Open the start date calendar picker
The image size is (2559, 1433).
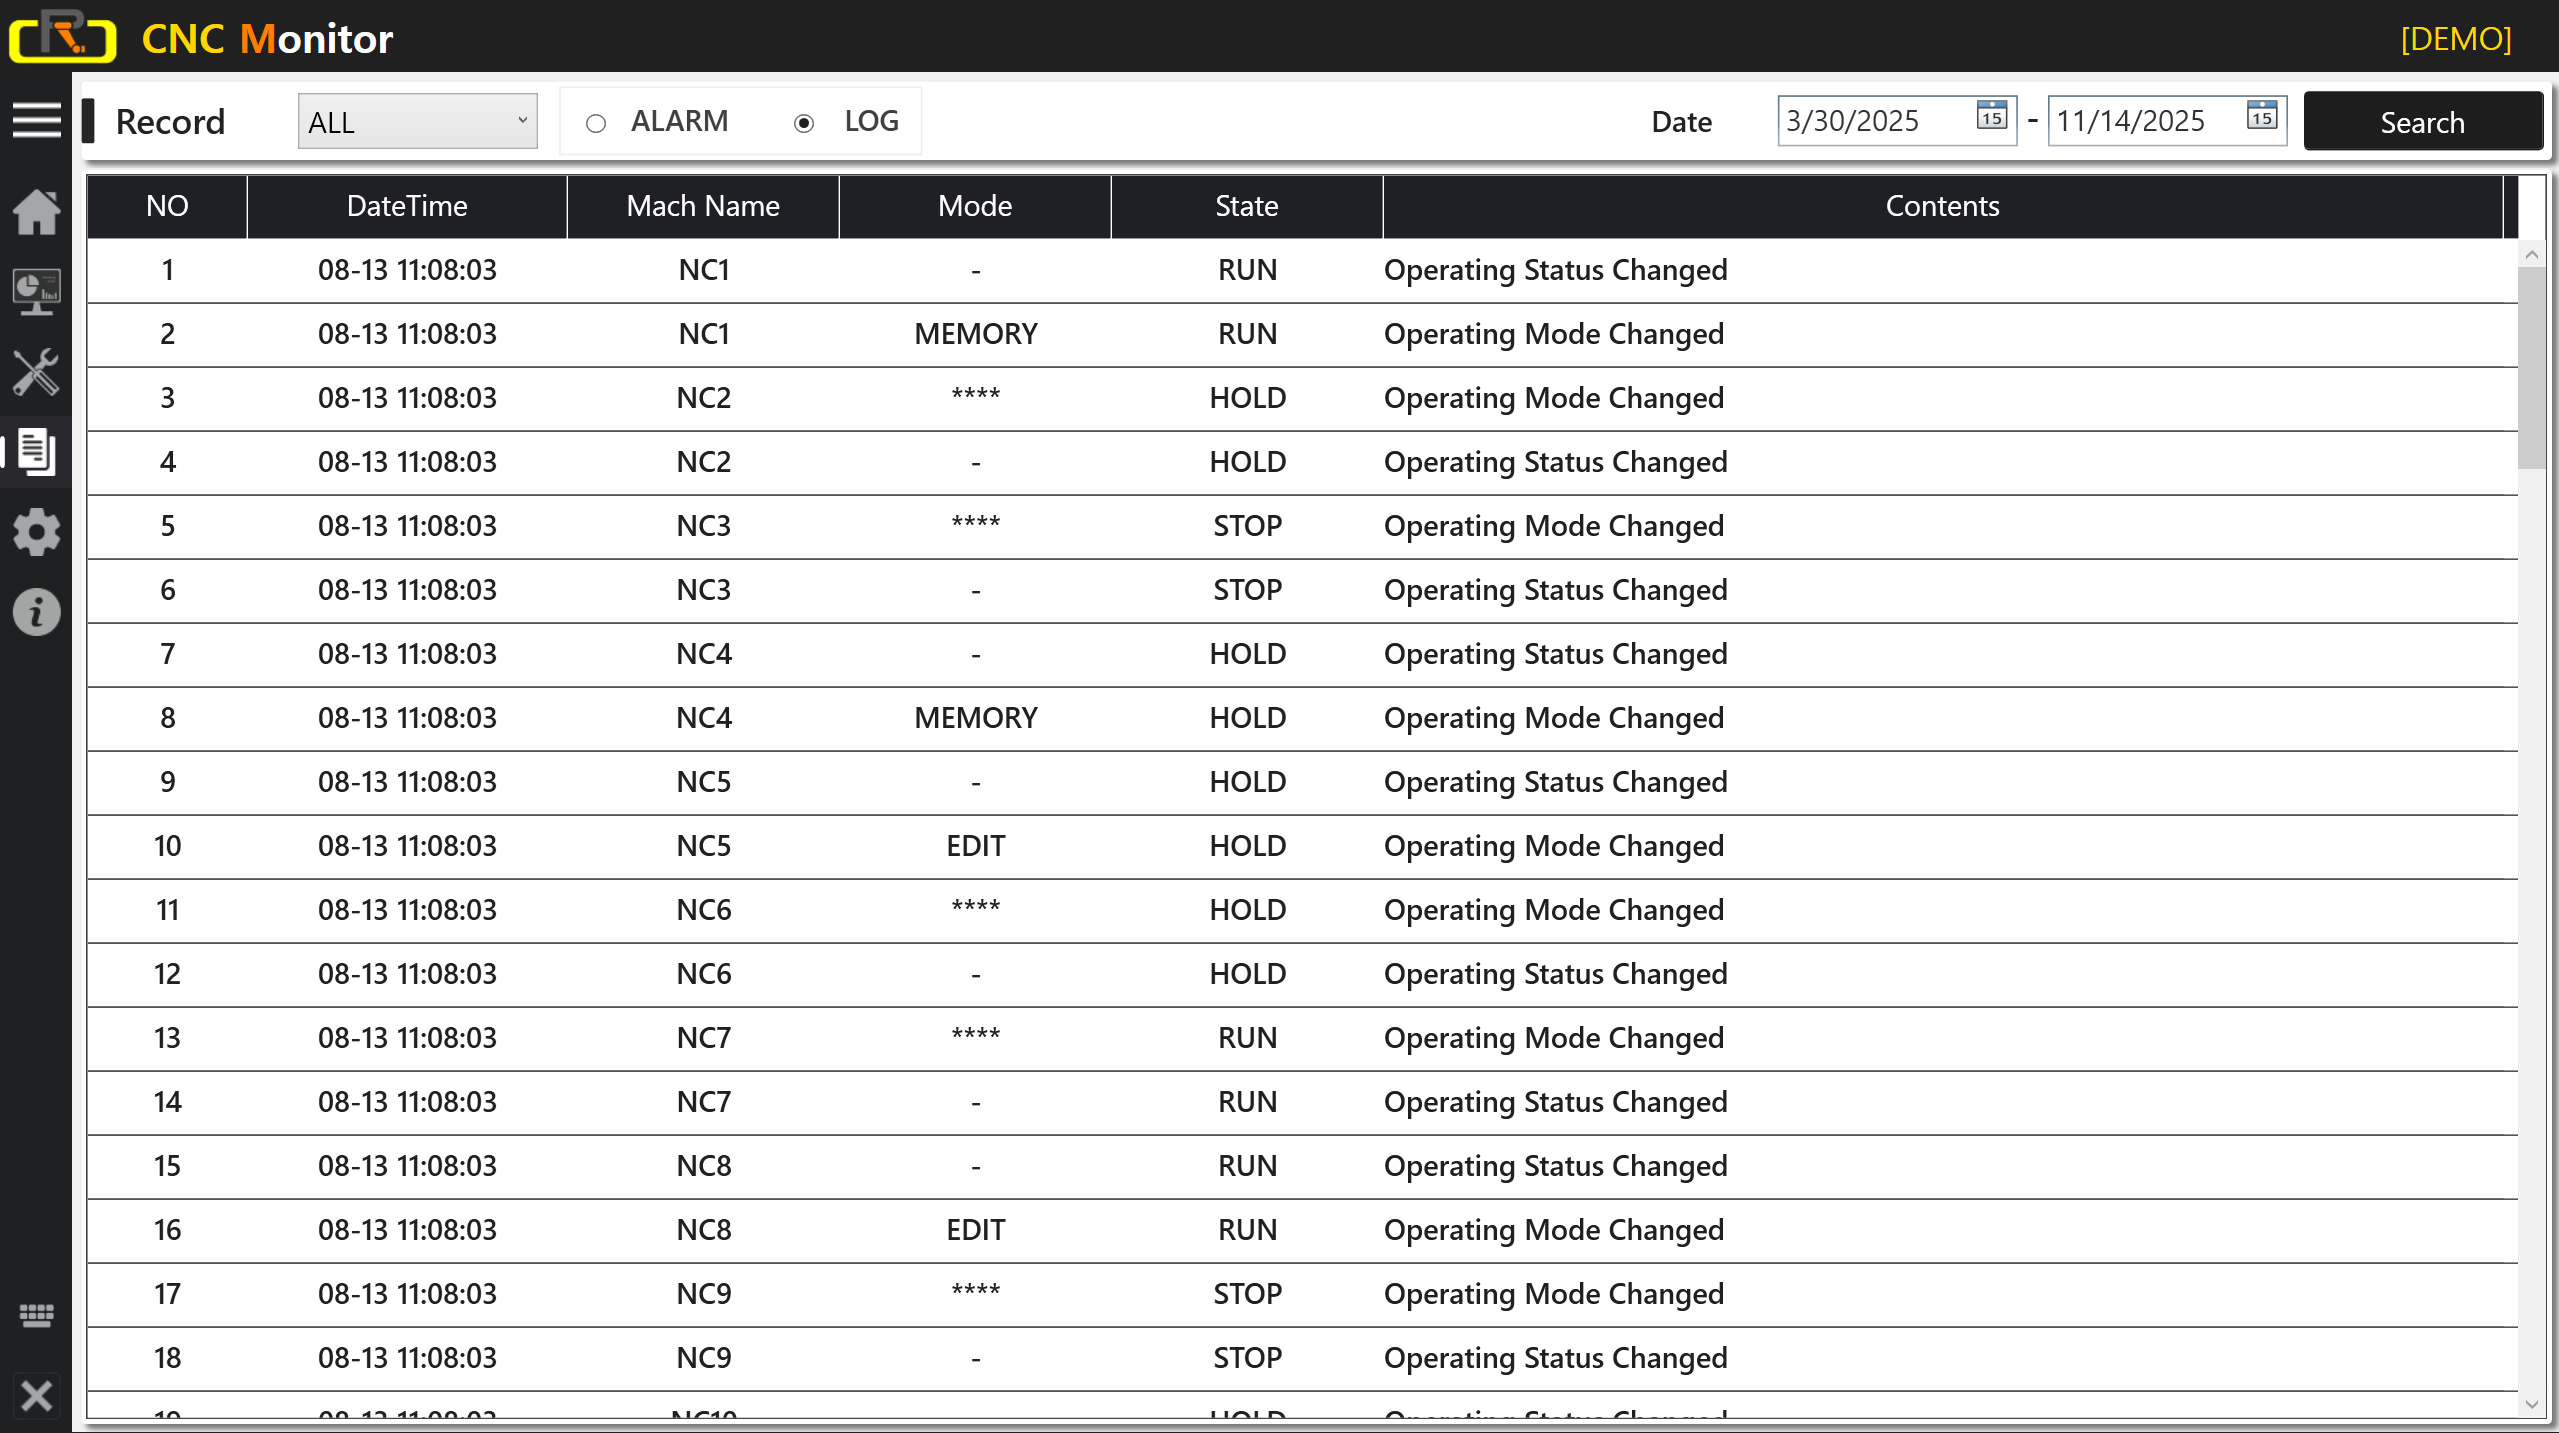1991,116
